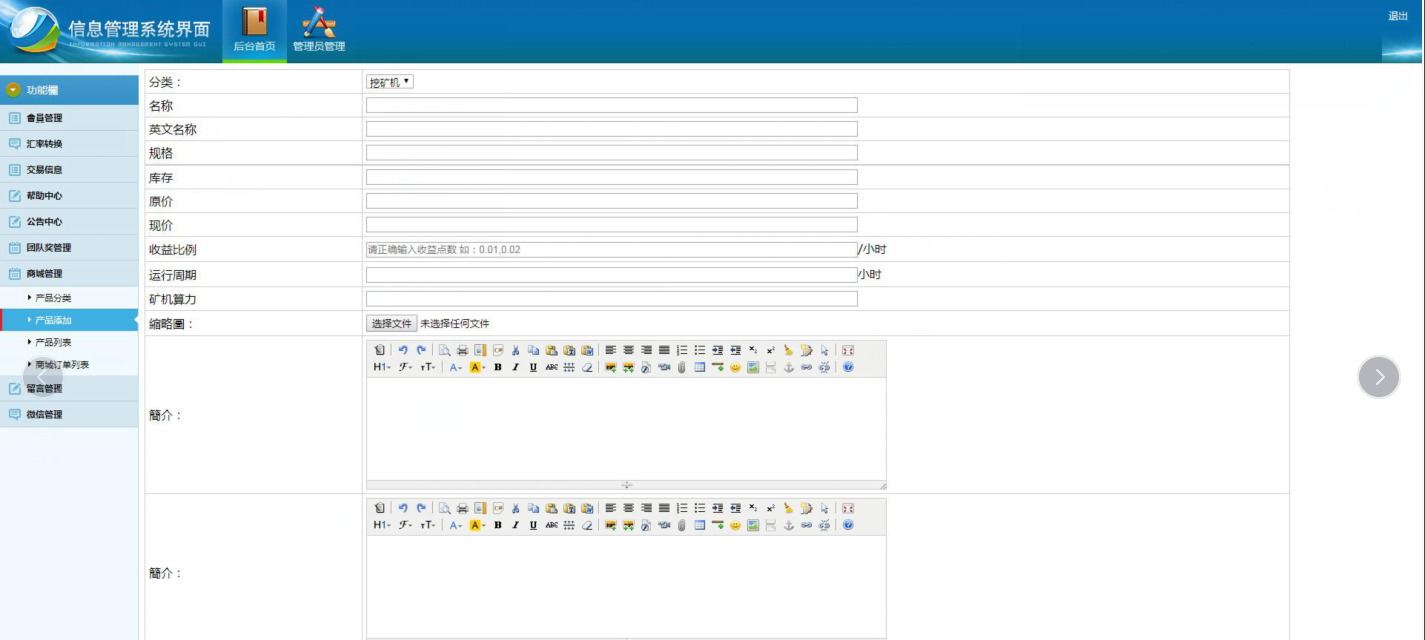Open H1 heading dropdown in first 簡介 editor
Screen dimensions: 1425x640
coord(382,367)
